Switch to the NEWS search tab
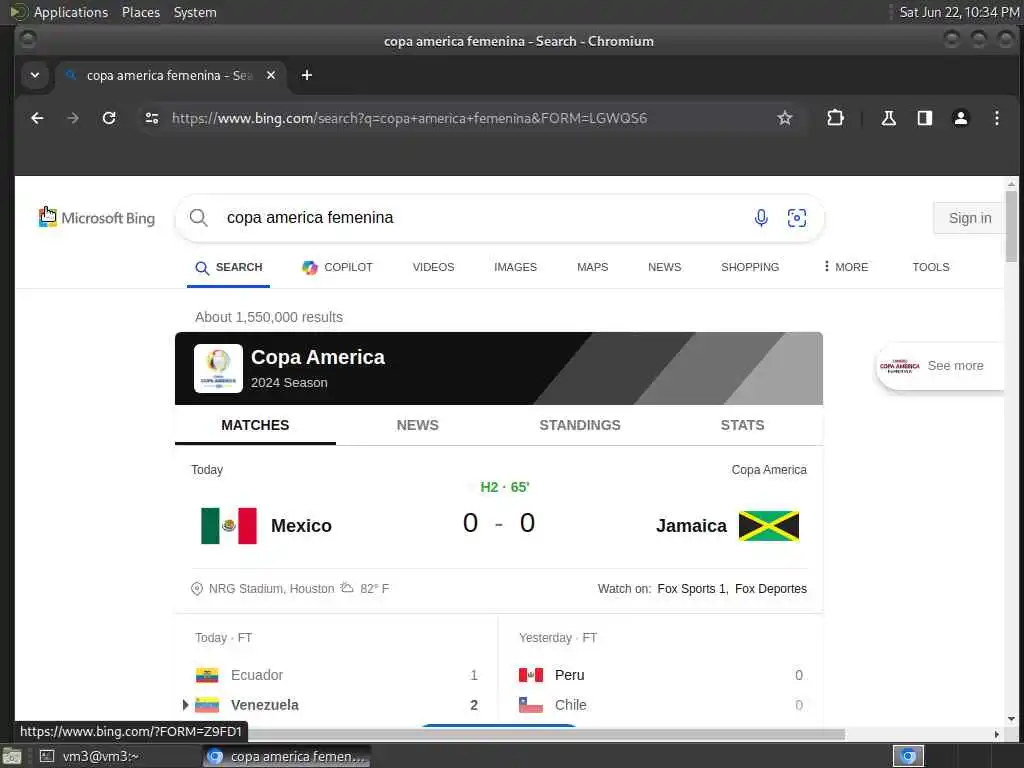Image resolution: width=1024 pixels, height=768 pixels. 664,267
